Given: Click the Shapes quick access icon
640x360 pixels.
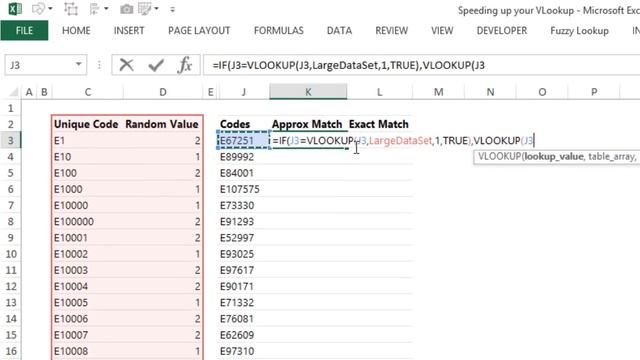Looking at the screenshot, I should pyautogui.click(x=39, y=9).
